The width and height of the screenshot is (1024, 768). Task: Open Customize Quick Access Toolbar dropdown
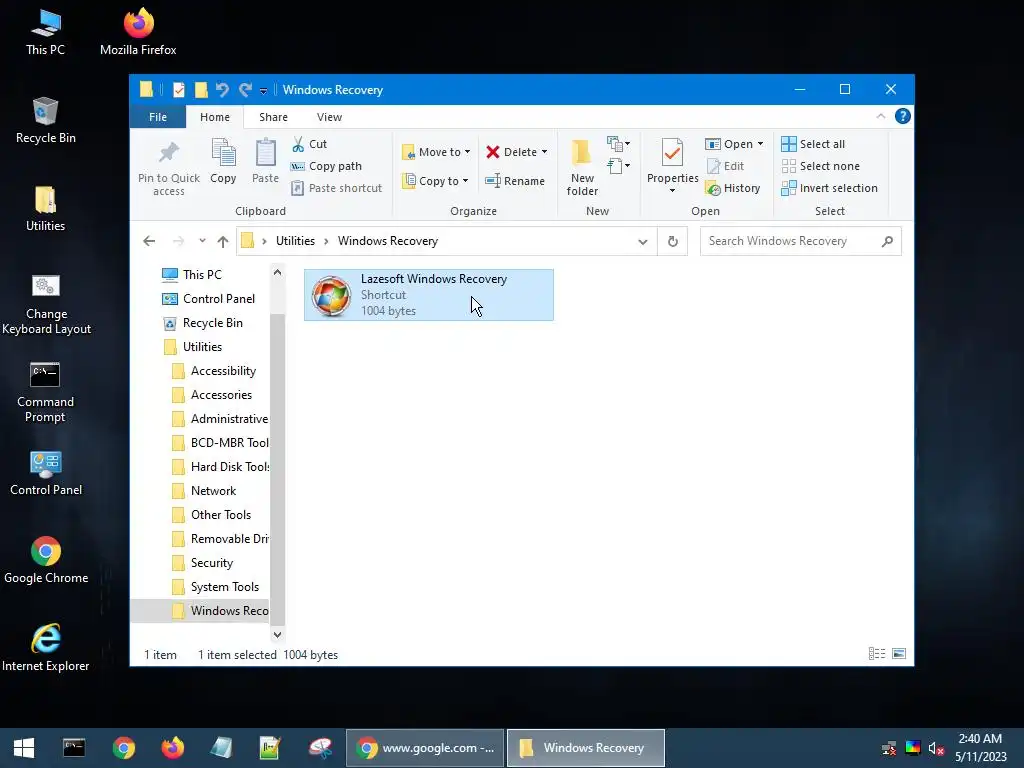[263, 91]
